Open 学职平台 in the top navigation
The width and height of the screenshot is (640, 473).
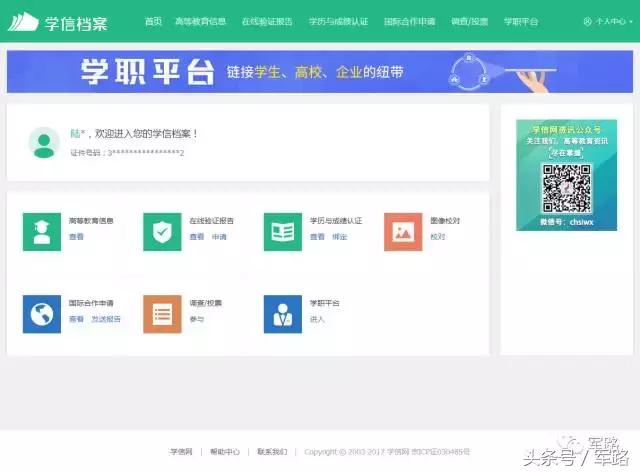(521, 21)
